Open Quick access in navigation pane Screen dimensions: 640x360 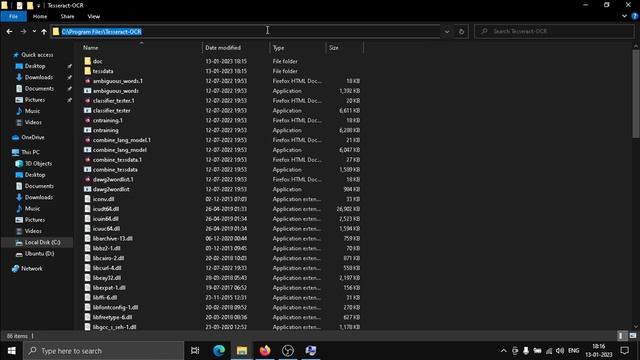(37, 55)
